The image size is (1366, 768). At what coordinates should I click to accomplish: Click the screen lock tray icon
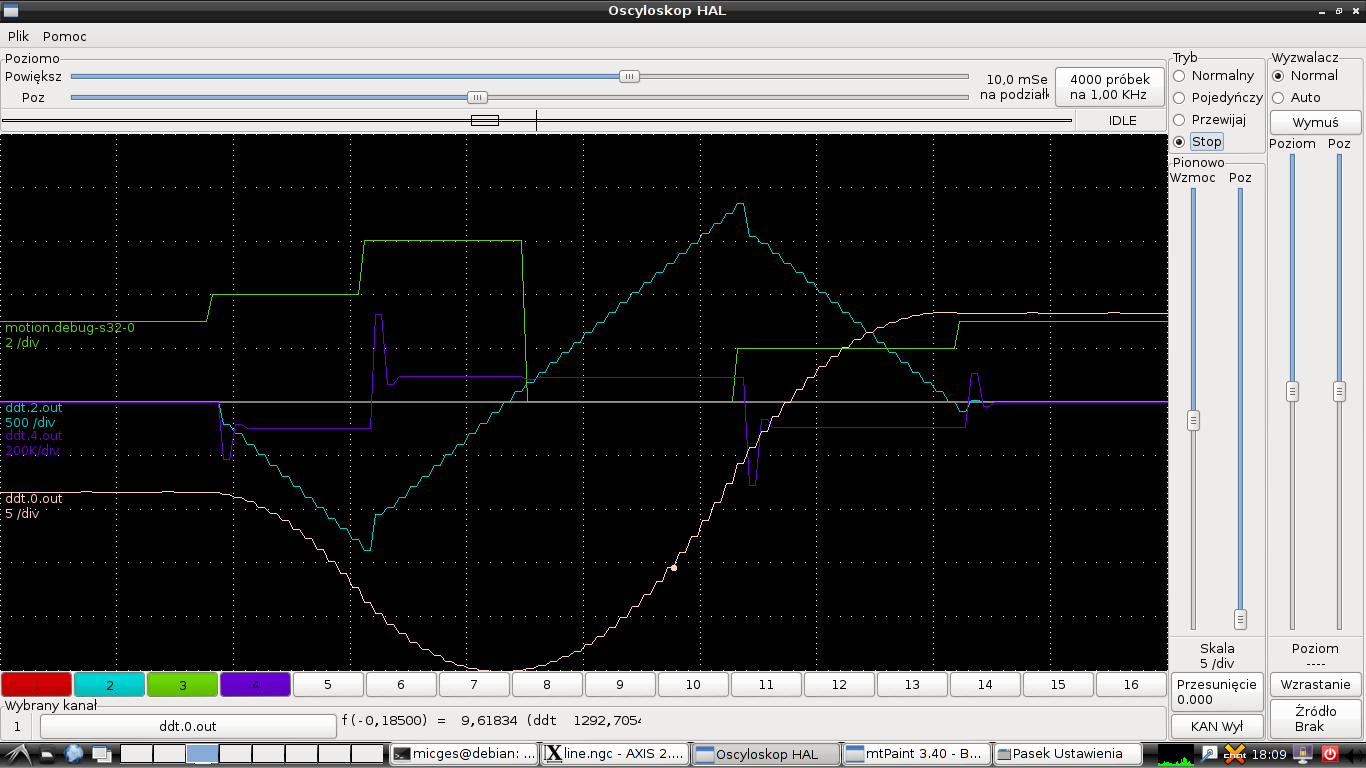[x=1305, y=754]
